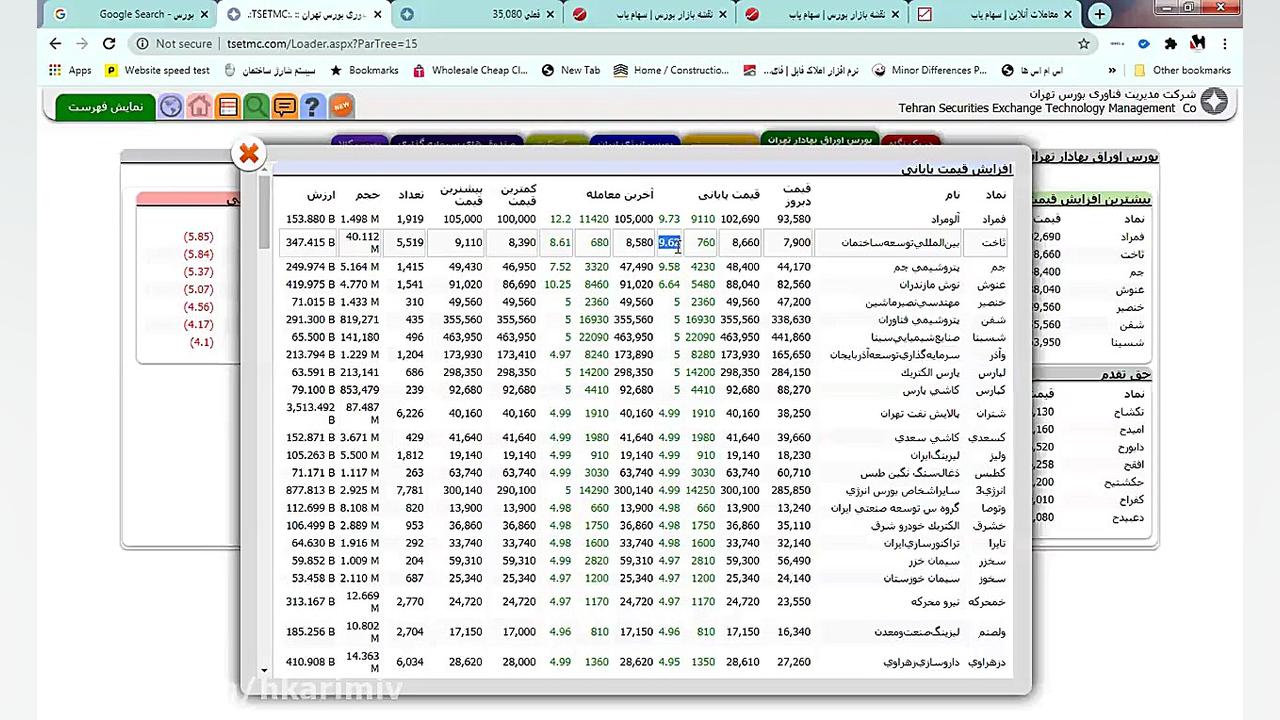Screen dimensions: 1280x720
Task: Click the orange index list icon
Action: click(227, 106)
